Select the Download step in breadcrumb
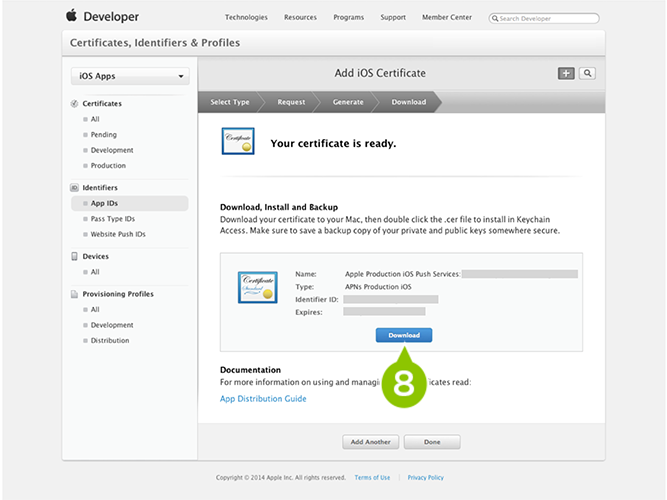 (x=408, y=102)
